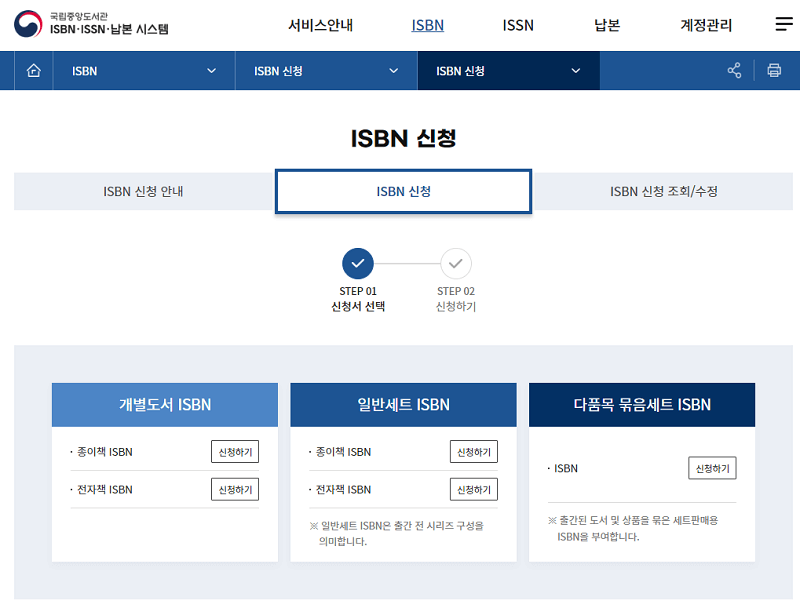Viewport: 800px width, 608px height.
Task: Select the ISSN menu item
Action: (x=517, y=24)
